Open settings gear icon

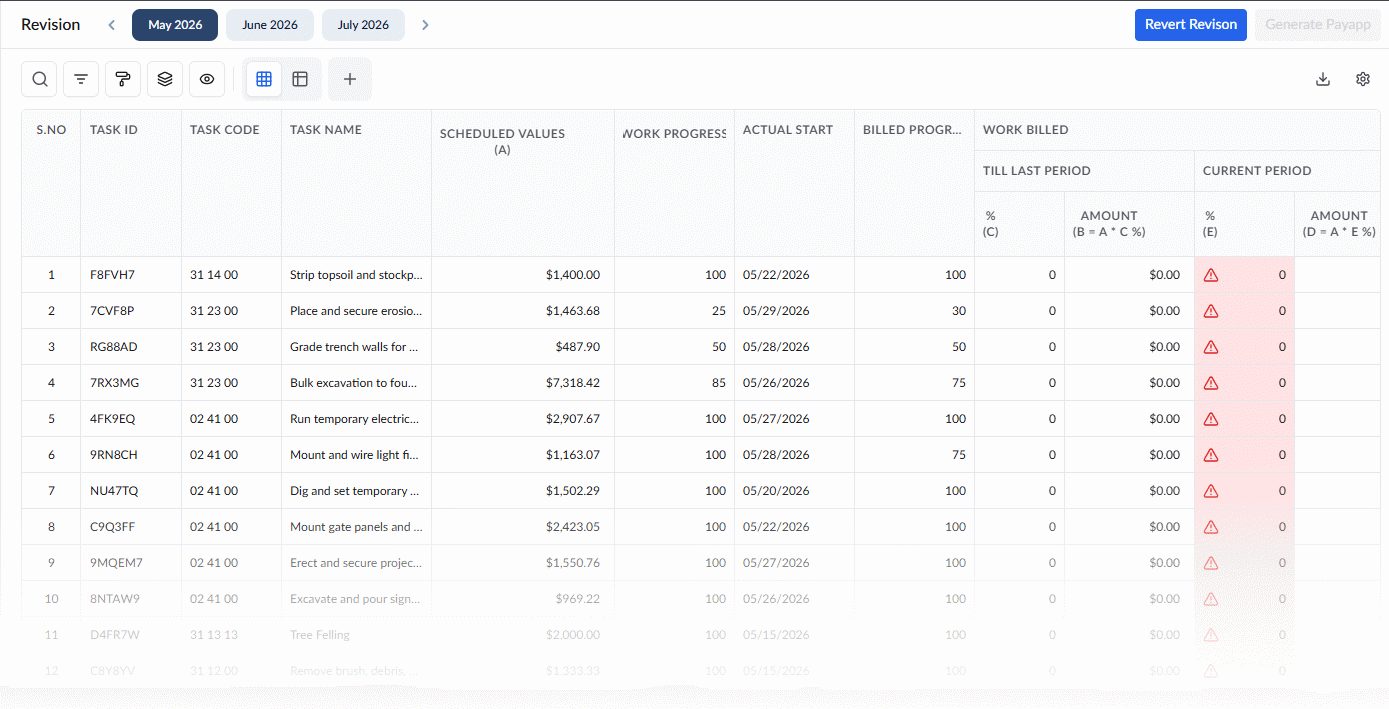1363,79
